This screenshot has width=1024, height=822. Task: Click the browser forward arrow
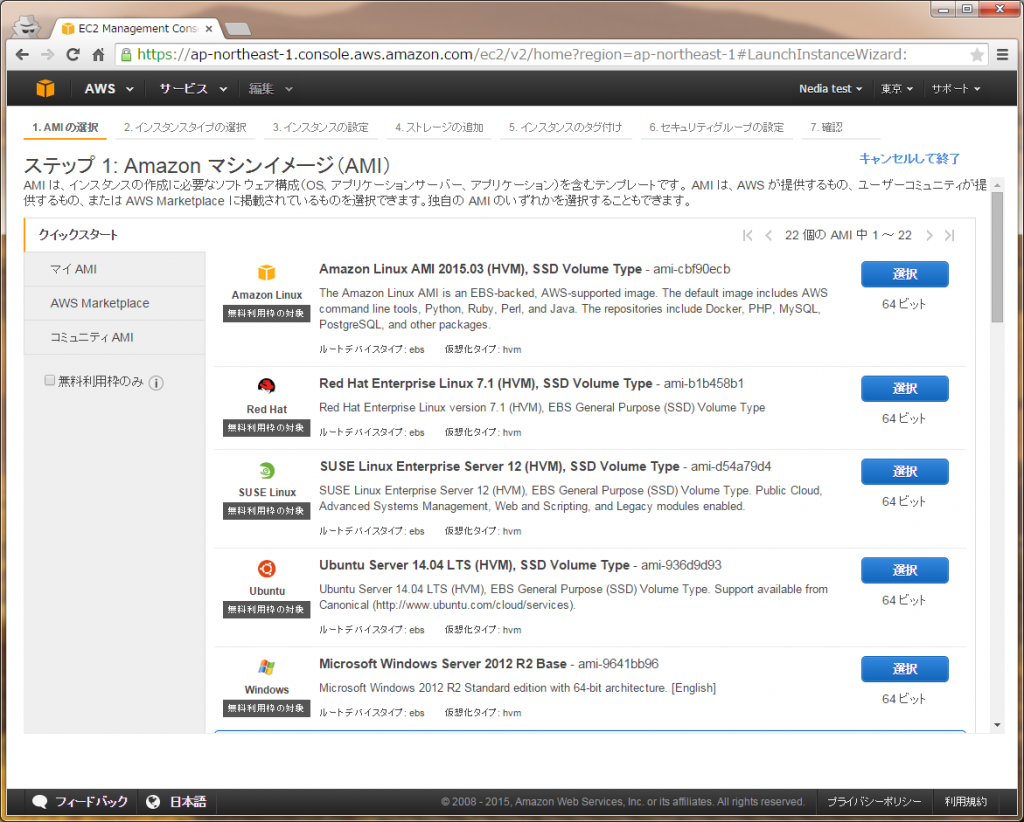(47, 54)
